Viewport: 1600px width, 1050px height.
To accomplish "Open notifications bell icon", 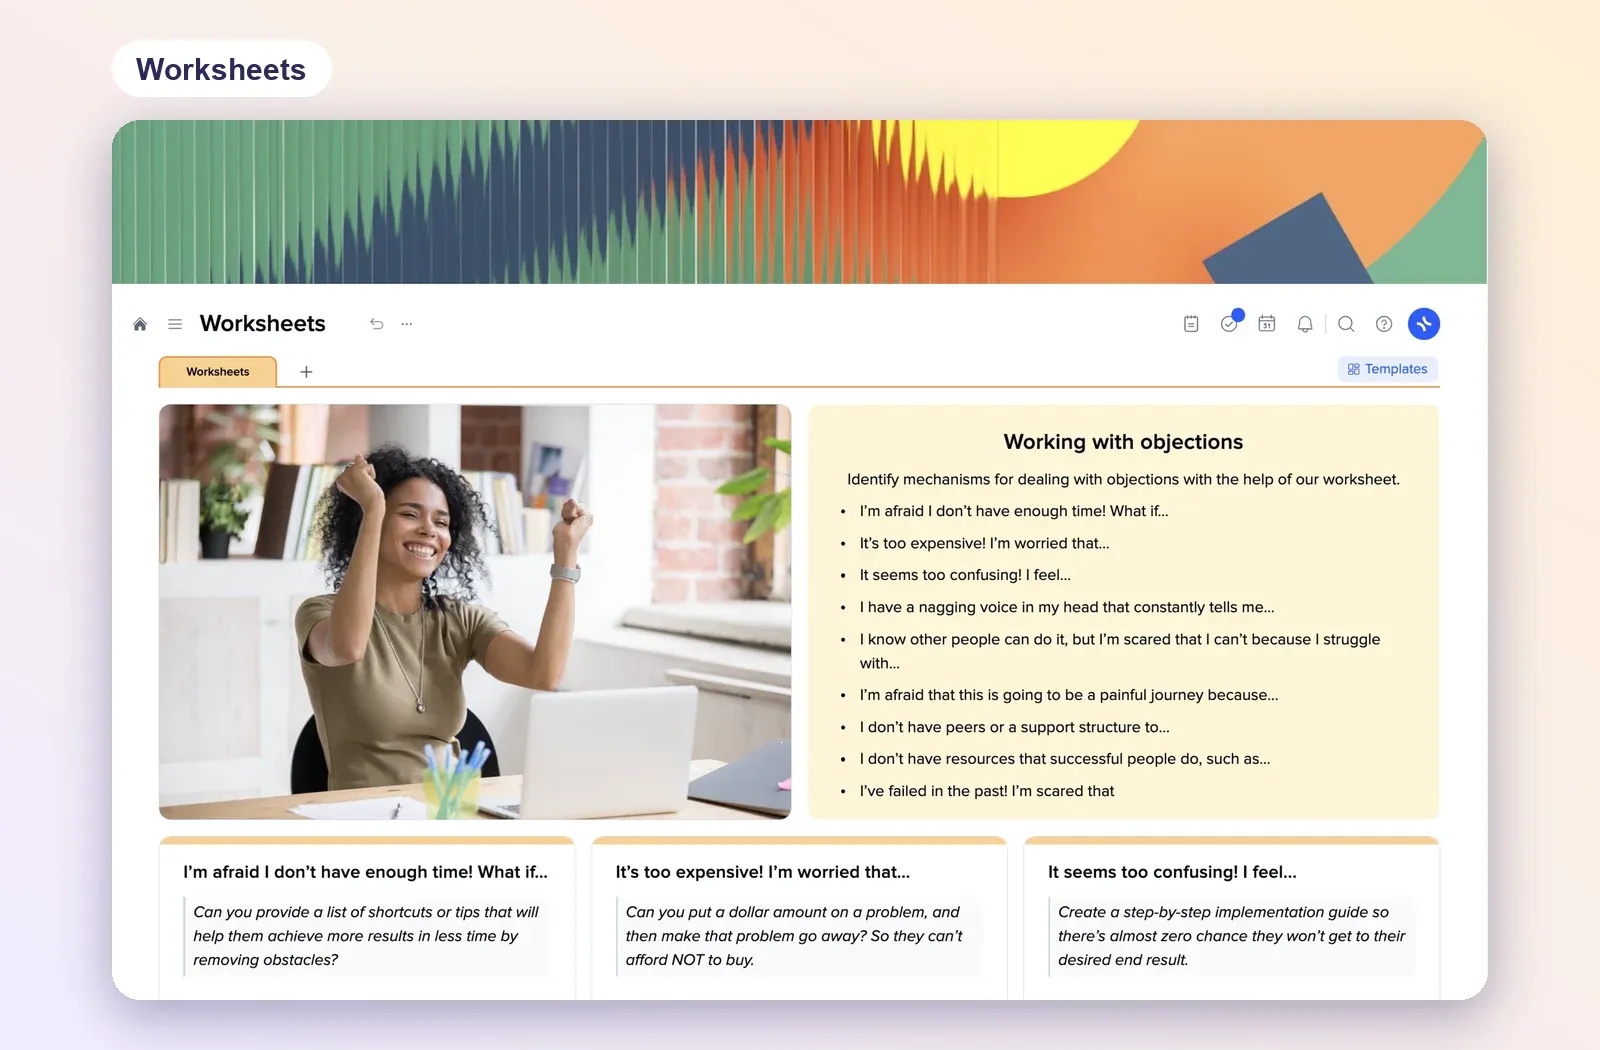I will (x=1305, y=324).
